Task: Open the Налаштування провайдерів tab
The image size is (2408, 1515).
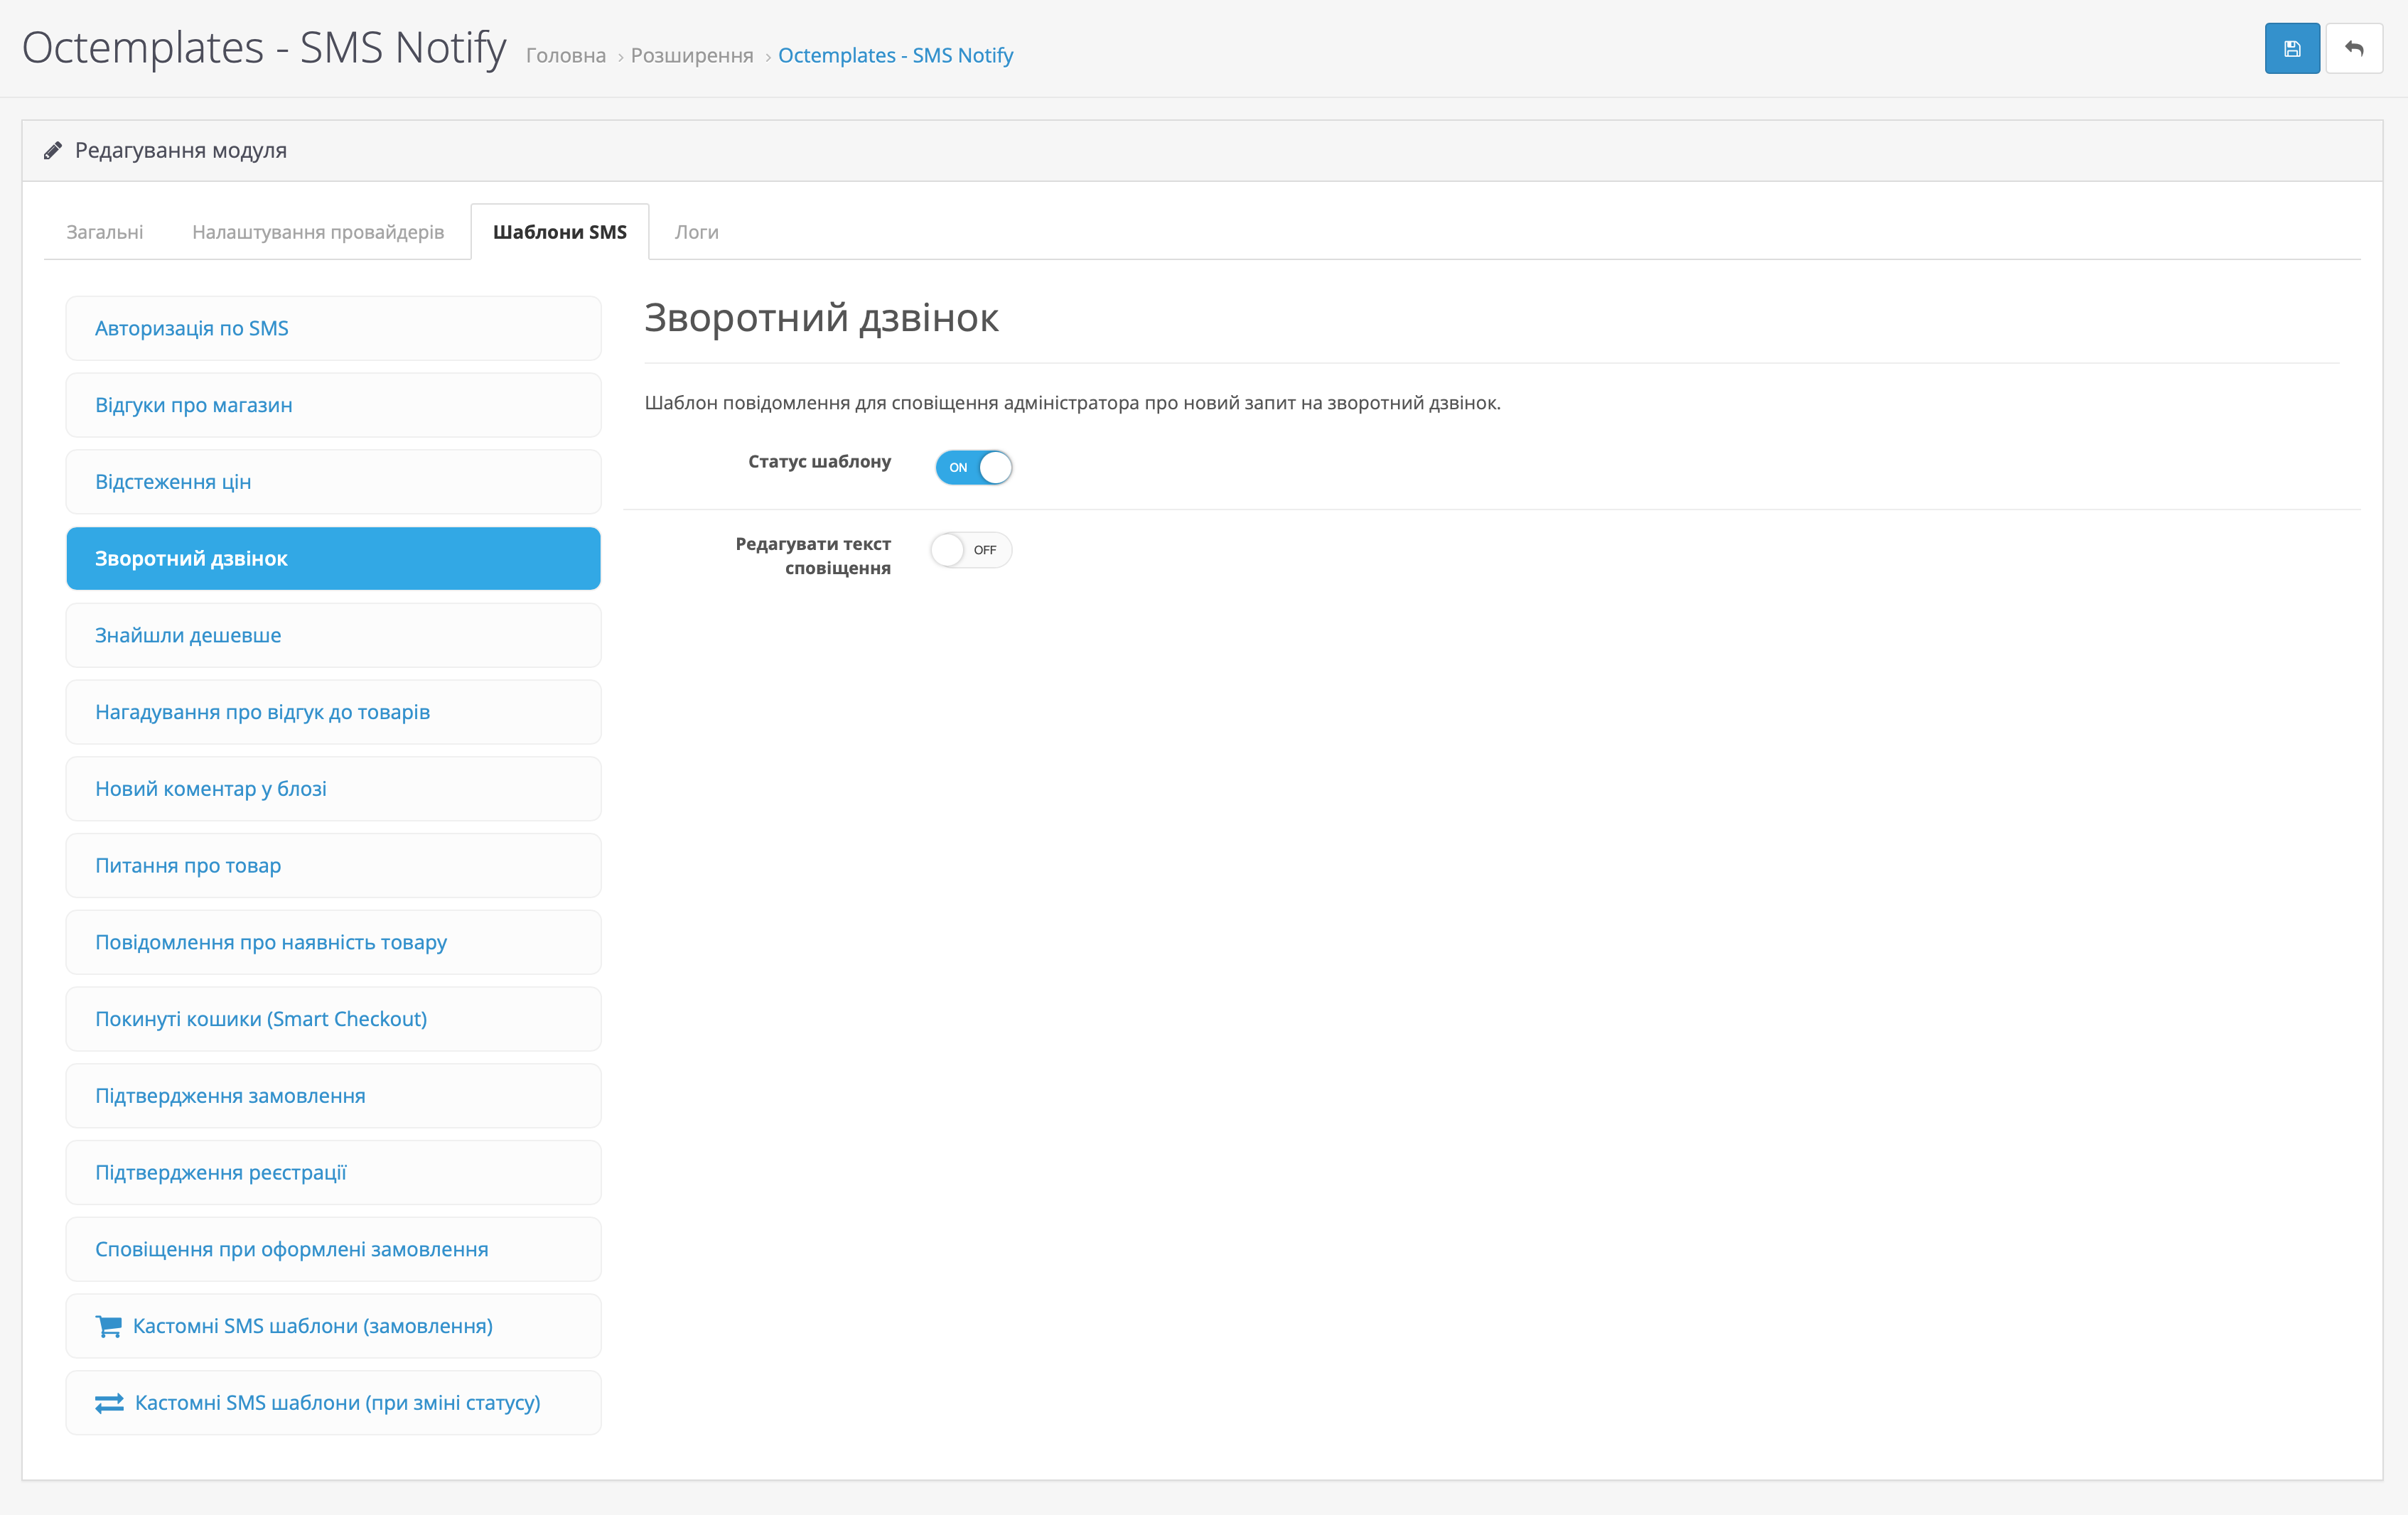Action: (318, 232)
